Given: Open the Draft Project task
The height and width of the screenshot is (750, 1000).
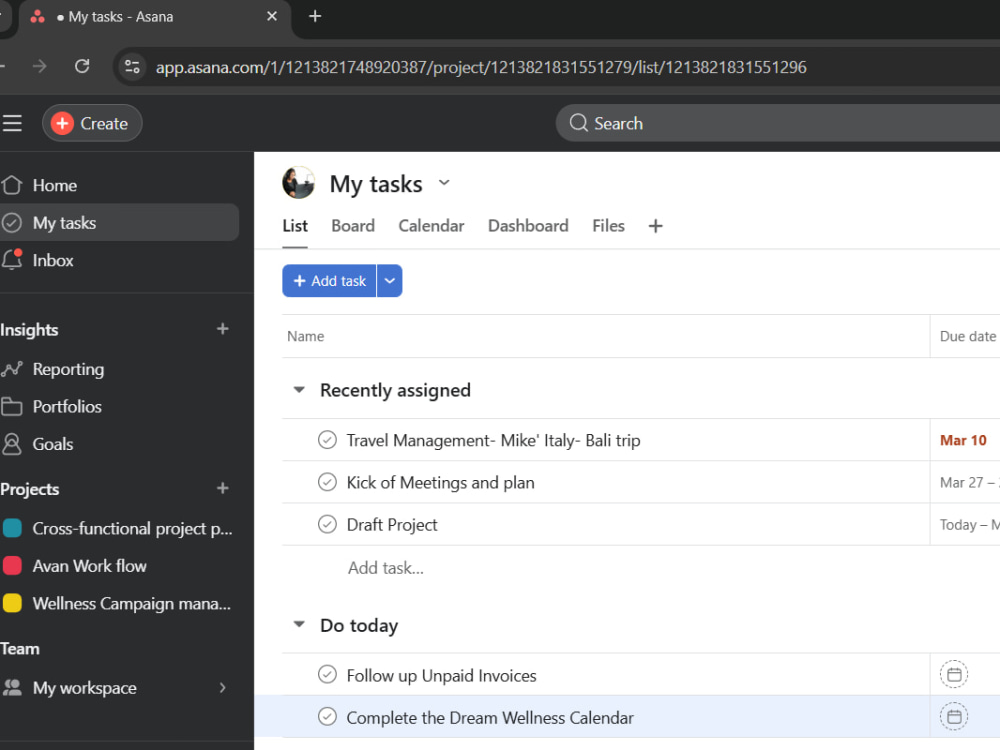Looking at the screenshot, I should (x=392, y=525).
